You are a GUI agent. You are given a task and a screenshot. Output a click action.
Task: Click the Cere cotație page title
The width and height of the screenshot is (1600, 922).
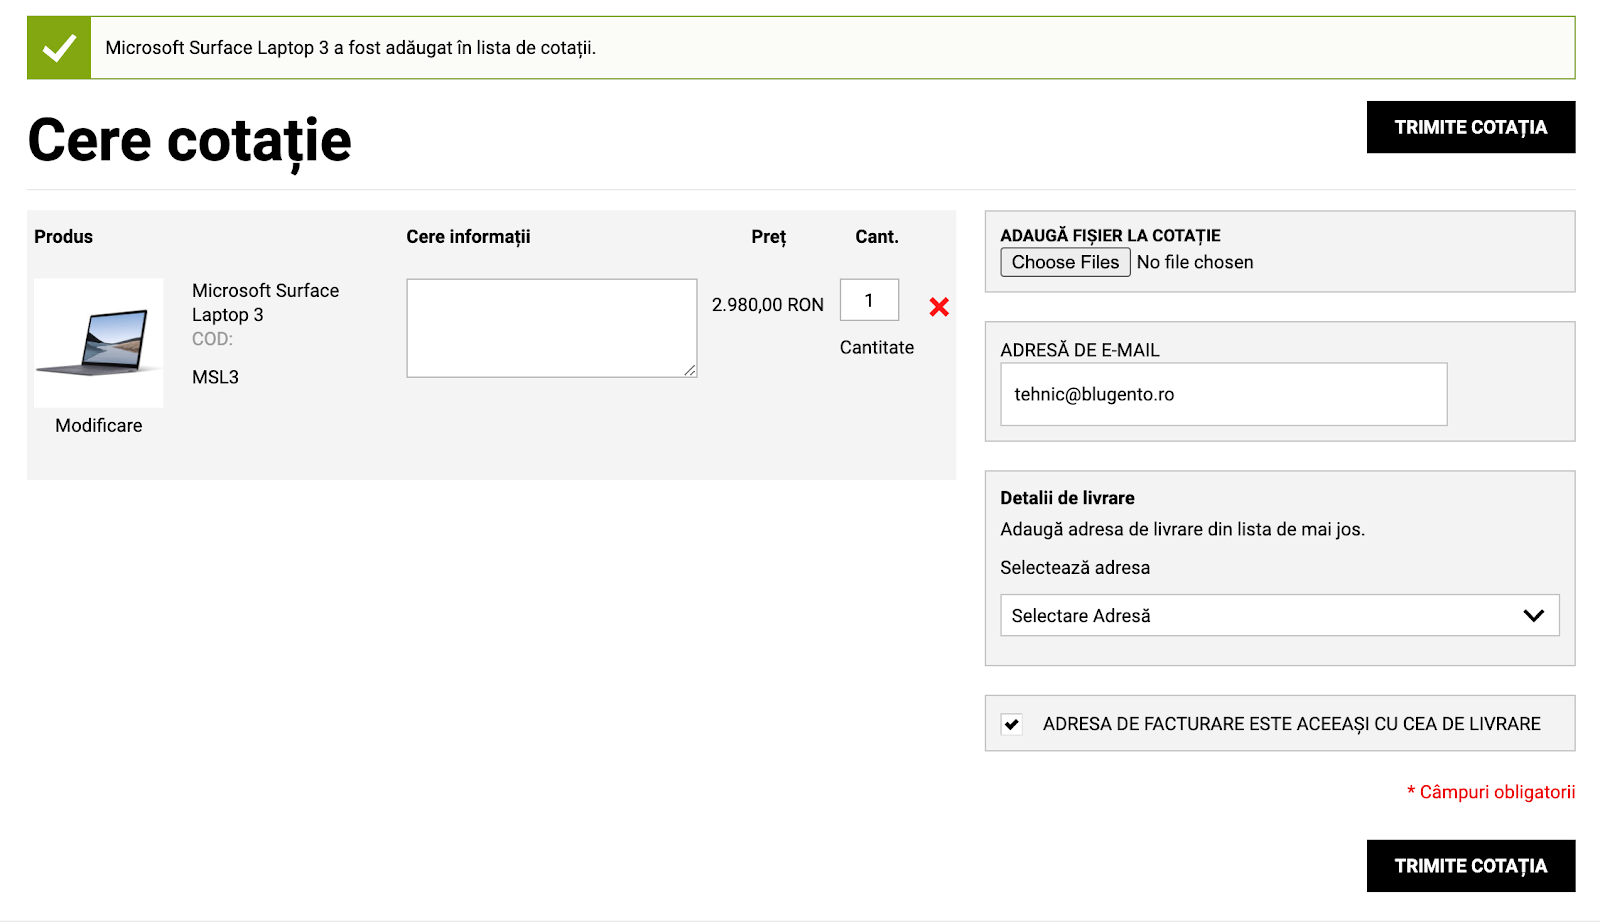coord(190,141)
